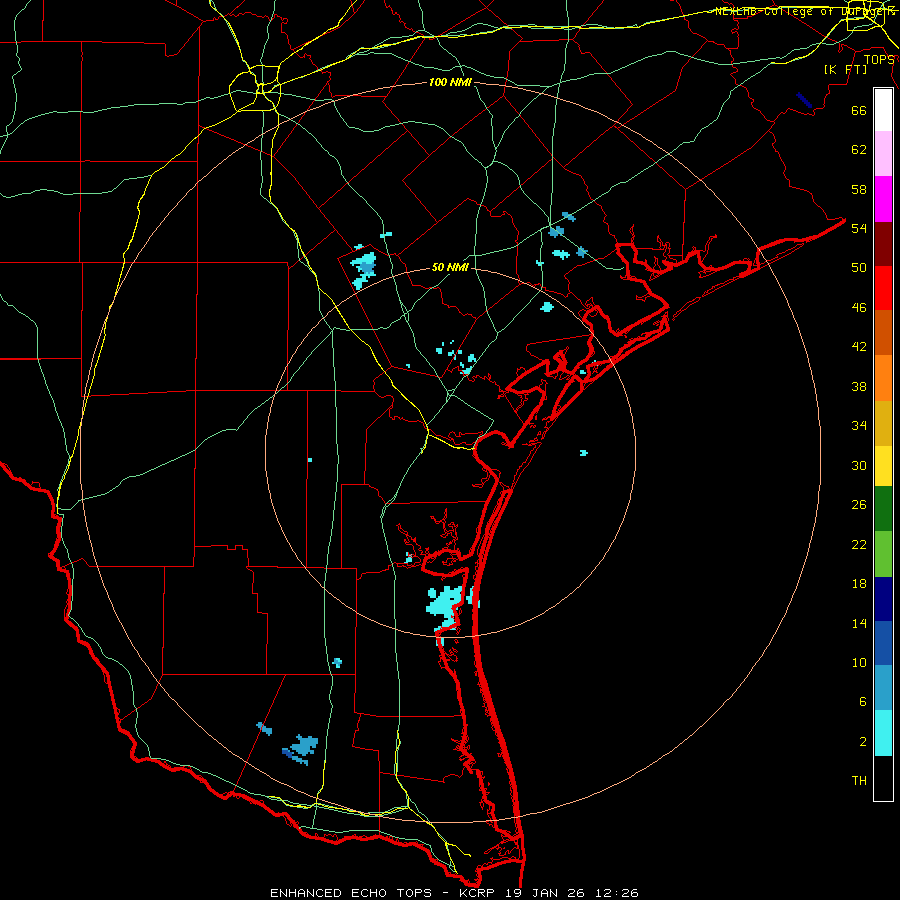Click the '6' legend value
Screen dimensions: 900x900
[x=863, y=701]
